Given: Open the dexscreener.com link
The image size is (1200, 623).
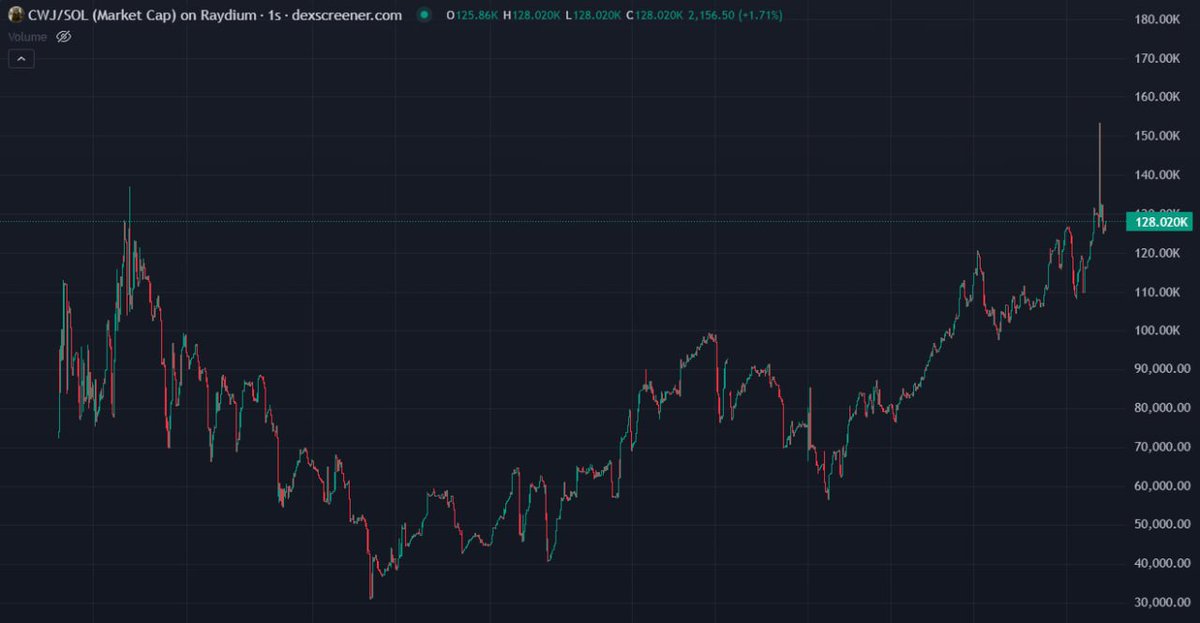Looking at the screenshot, I should point(345,15).
